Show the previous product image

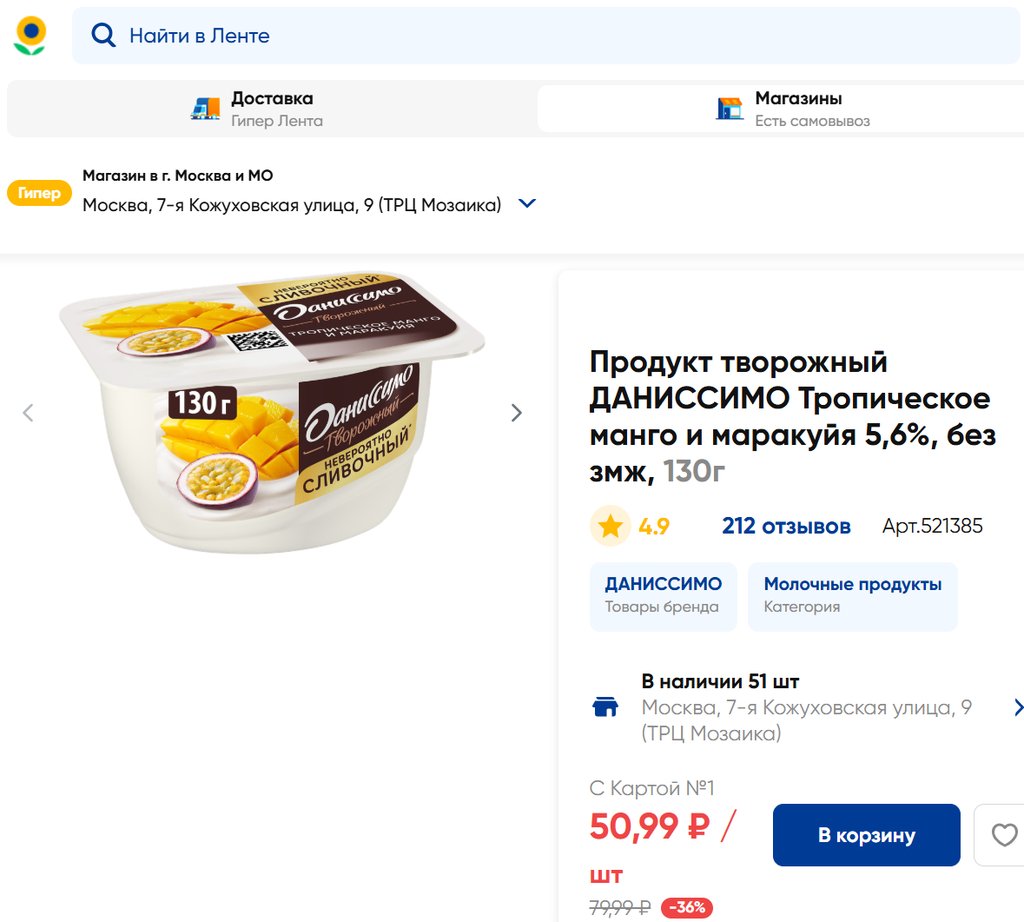click(x=28, y=413)
